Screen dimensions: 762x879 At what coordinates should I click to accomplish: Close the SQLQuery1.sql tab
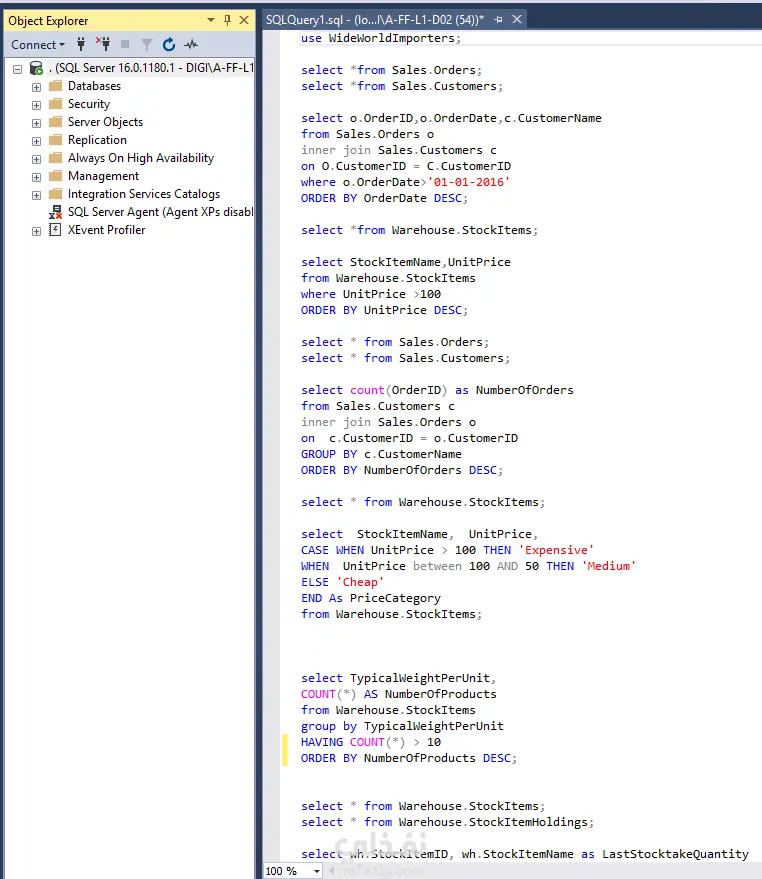[517, 20]
